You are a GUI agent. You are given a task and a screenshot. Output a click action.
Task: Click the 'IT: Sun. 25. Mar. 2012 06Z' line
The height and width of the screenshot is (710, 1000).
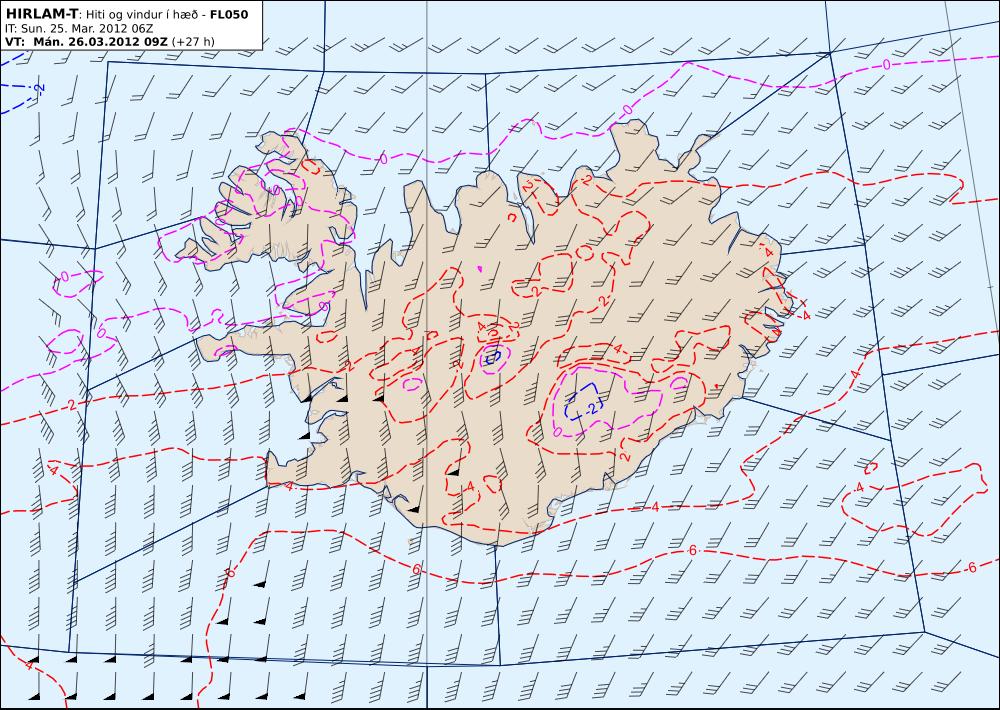click(x=78, y=29)
